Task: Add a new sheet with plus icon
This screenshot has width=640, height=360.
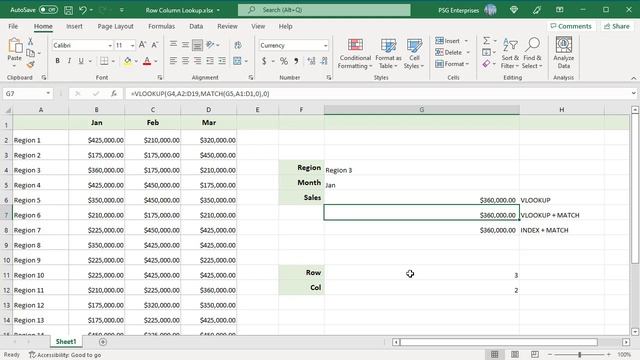Action: [x=103, y=342]
